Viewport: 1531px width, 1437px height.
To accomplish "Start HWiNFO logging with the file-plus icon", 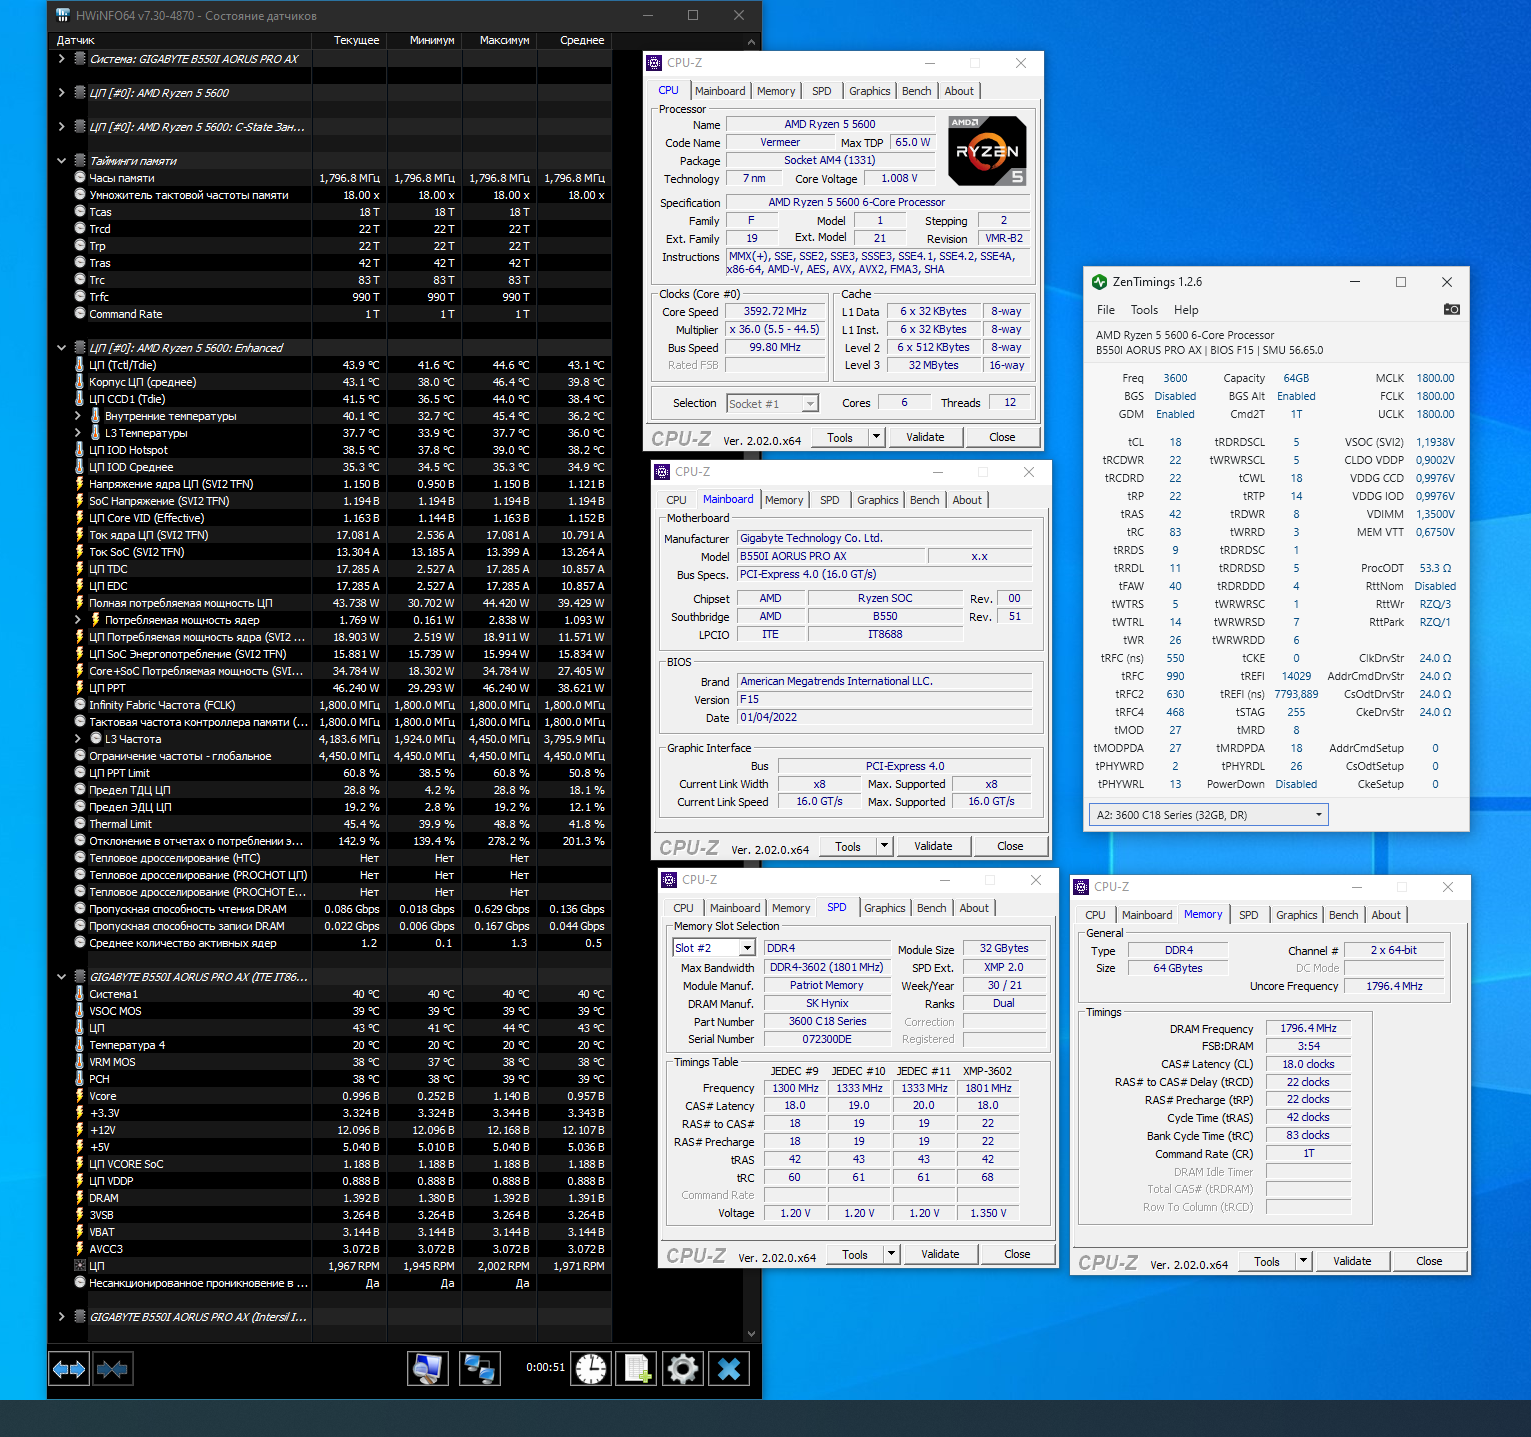I will click(637, 1369).
